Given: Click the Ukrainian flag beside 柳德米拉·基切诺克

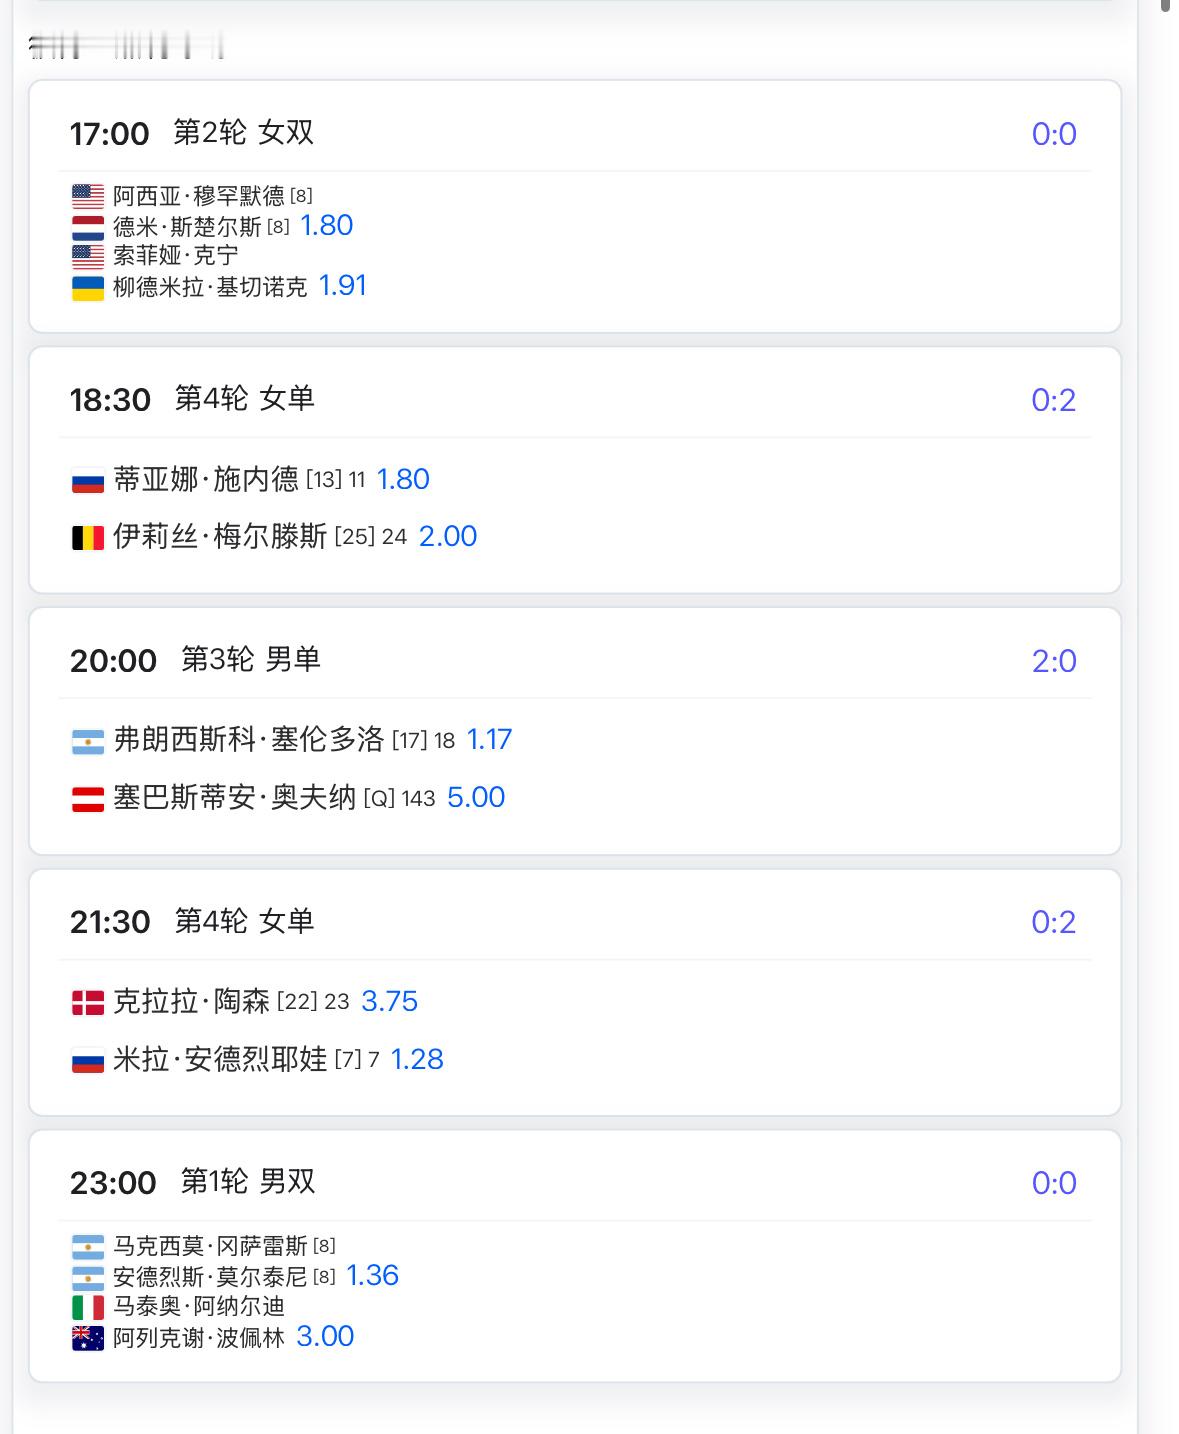Looking at the screenshot, I should (x=88, y=288).
